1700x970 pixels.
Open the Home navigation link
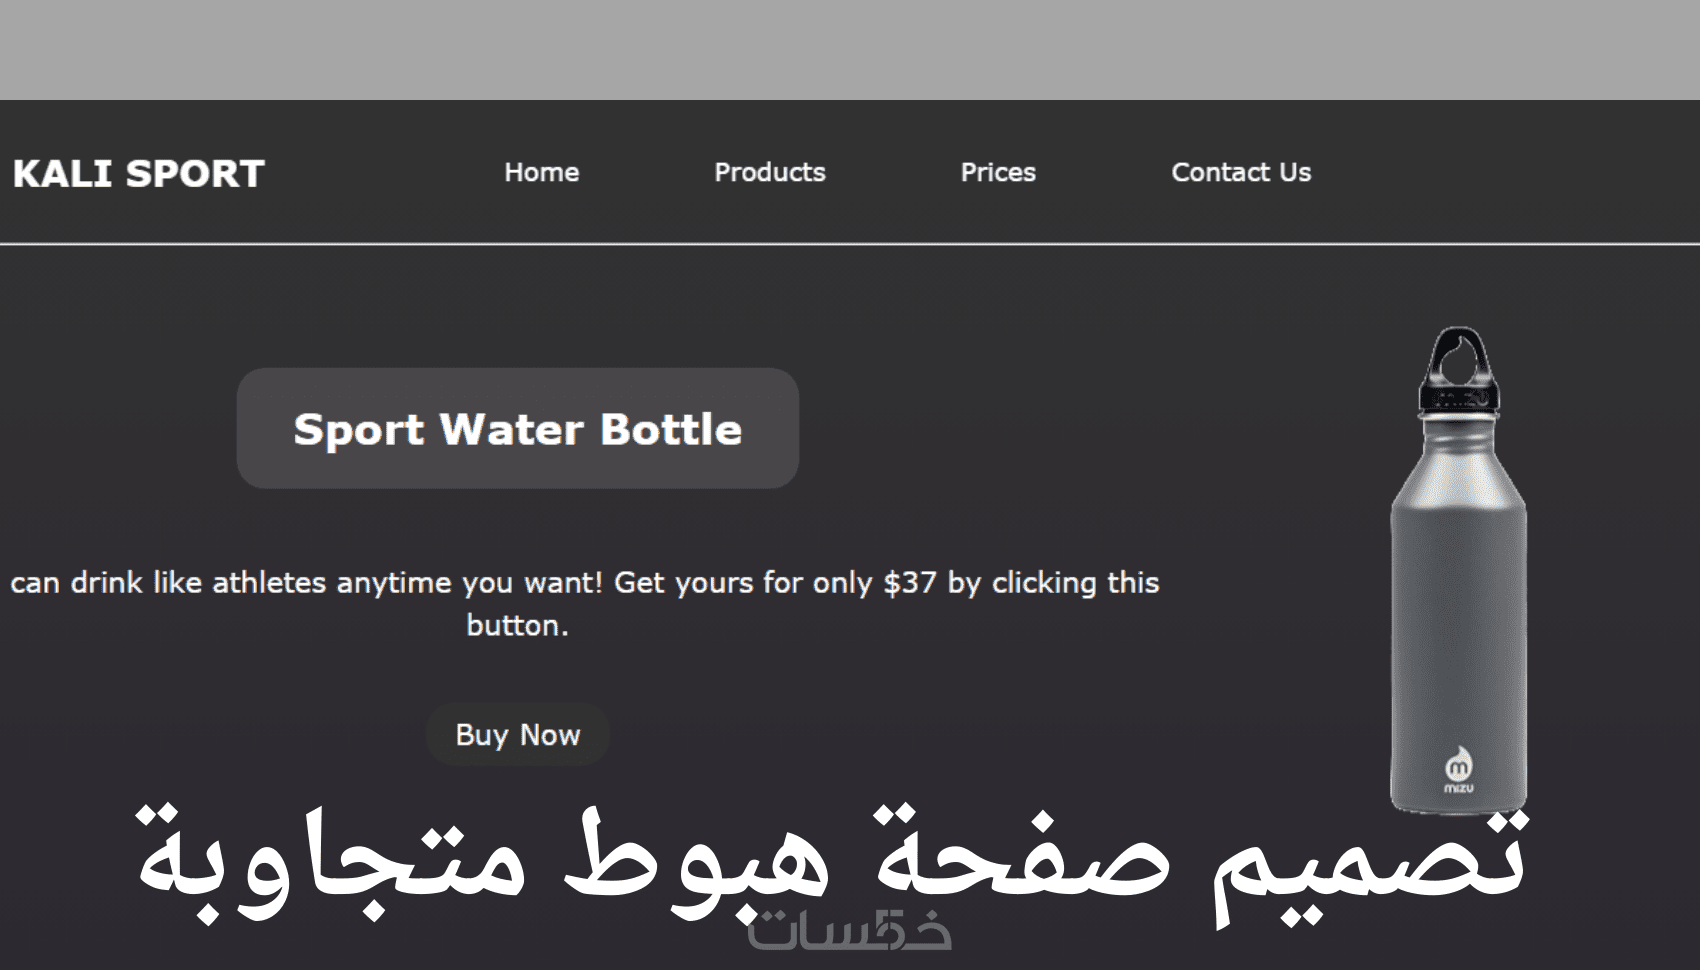click(541, 173)
